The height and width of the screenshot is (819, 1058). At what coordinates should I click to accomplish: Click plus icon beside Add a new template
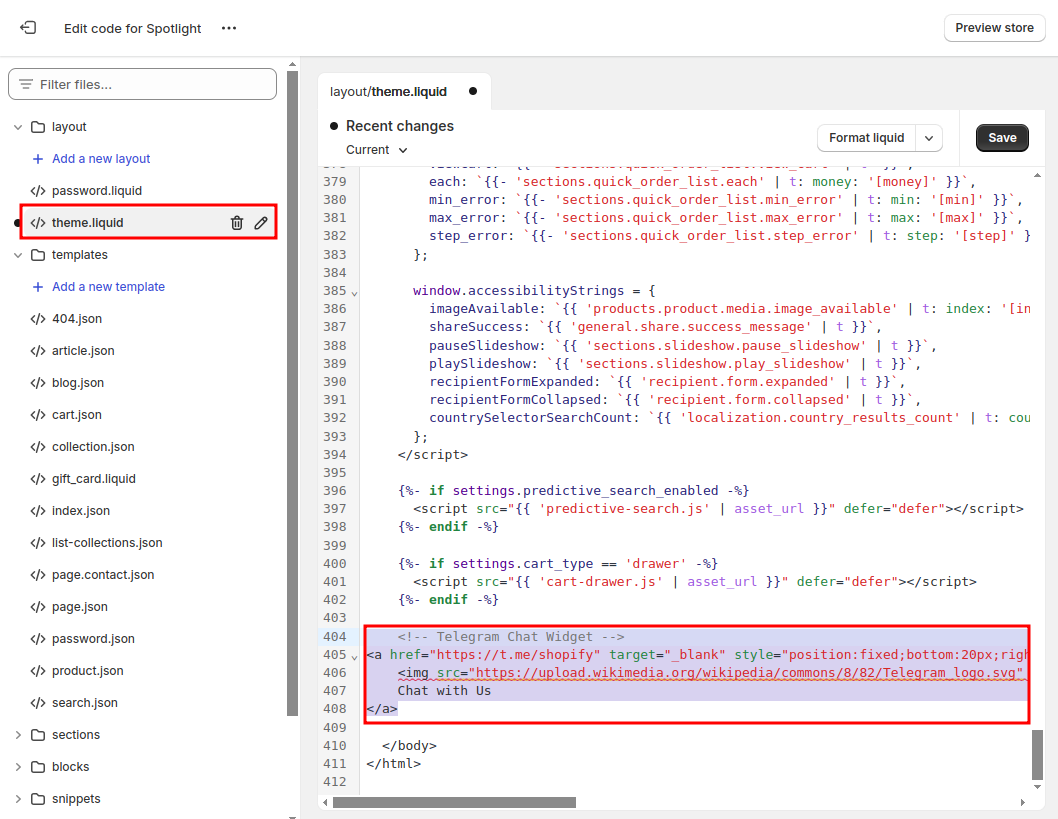38,287
